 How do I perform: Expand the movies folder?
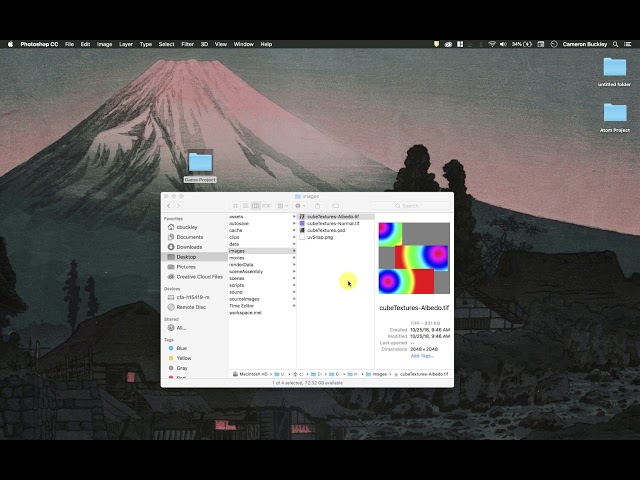pos(293,258)
